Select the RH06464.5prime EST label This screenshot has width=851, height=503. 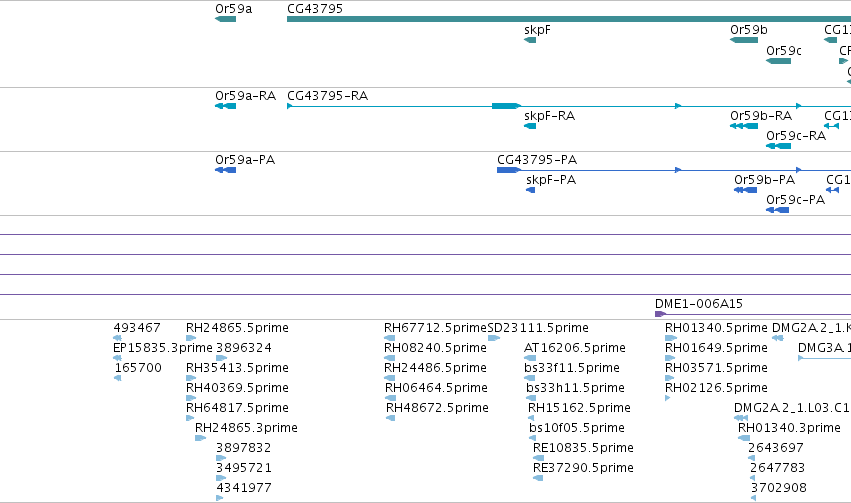click(x=436, y=388)
